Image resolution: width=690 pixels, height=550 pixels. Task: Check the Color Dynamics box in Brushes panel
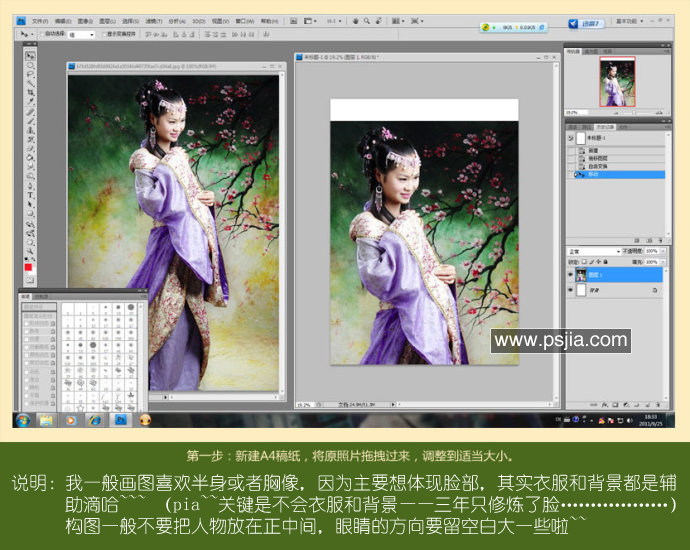coord(26,355)
